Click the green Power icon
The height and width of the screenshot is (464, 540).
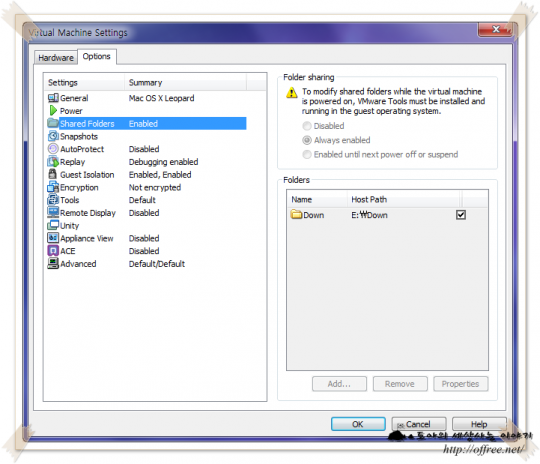pyautogui.click(x=53, y=111)
